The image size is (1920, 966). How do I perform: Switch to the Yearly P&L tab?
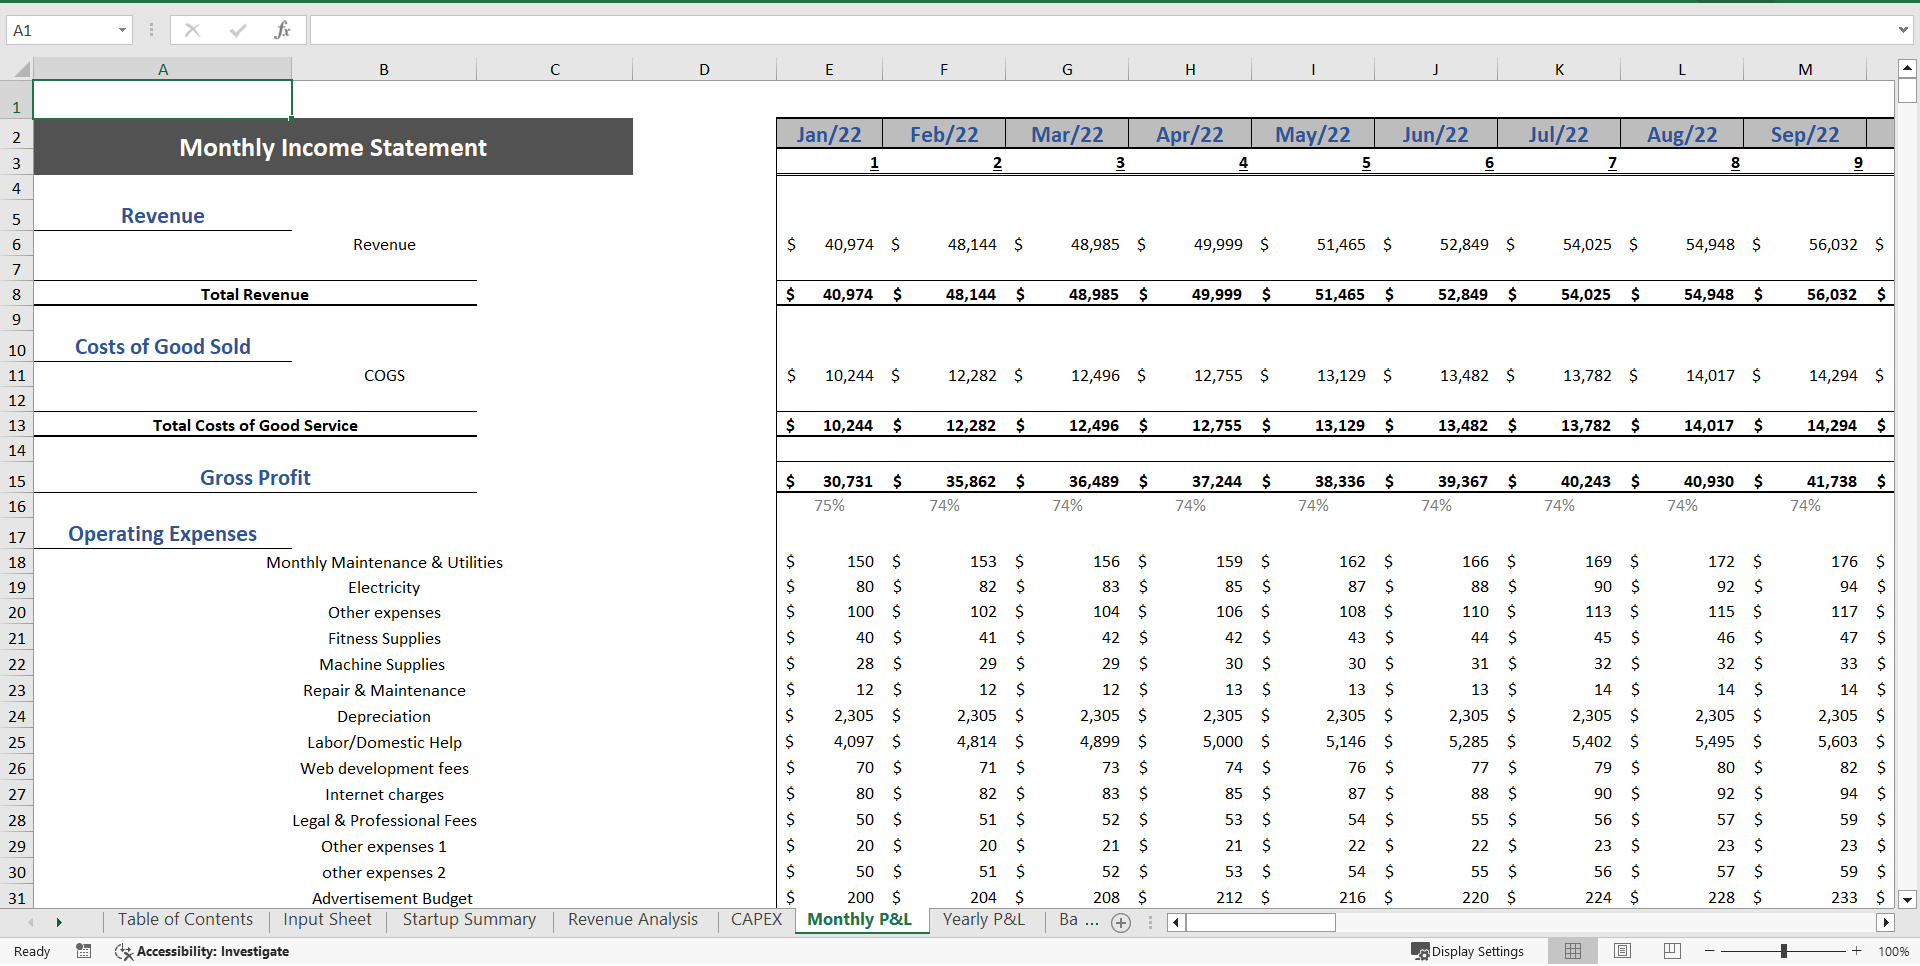983,920
